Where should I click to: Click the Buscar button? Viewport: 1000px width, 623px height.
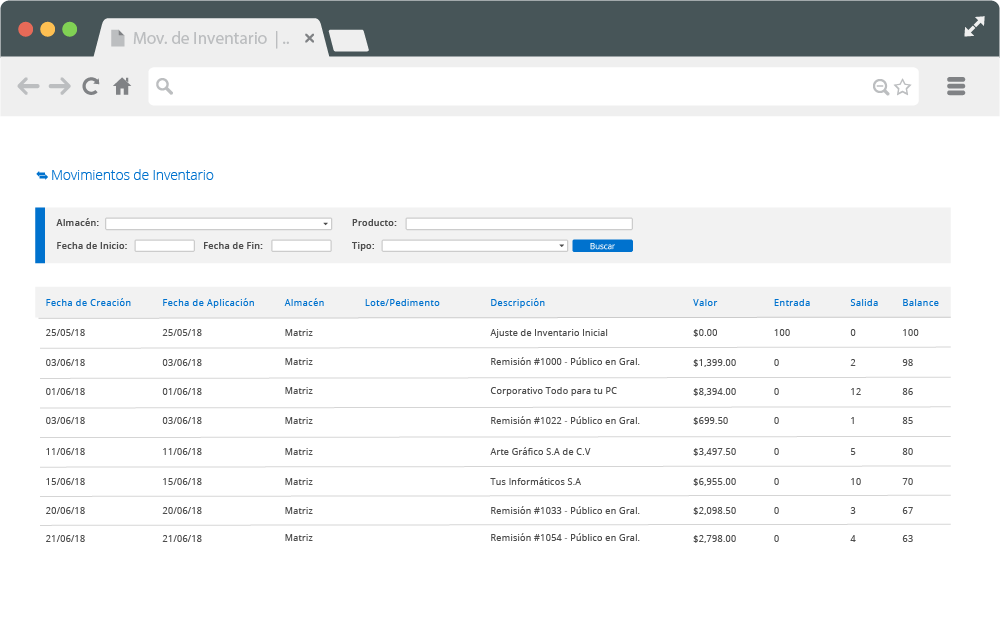coord(603,246)
